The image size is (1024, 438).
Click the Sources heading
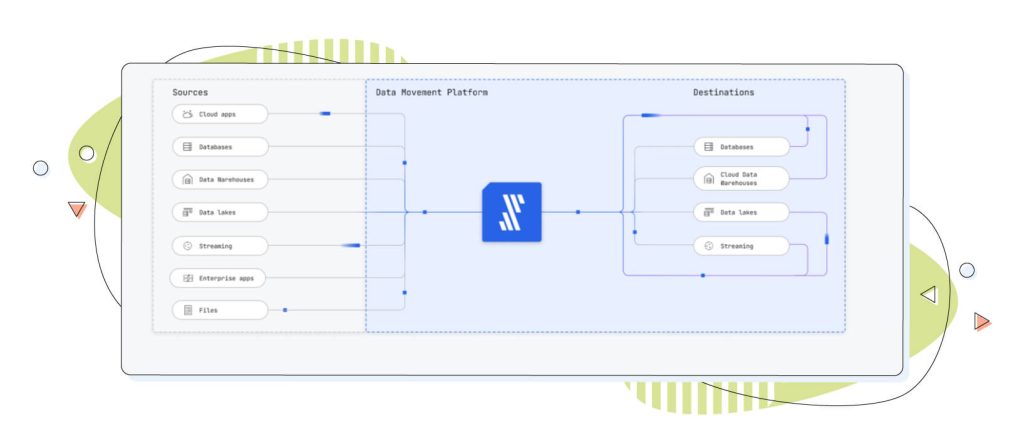[190, 93]
